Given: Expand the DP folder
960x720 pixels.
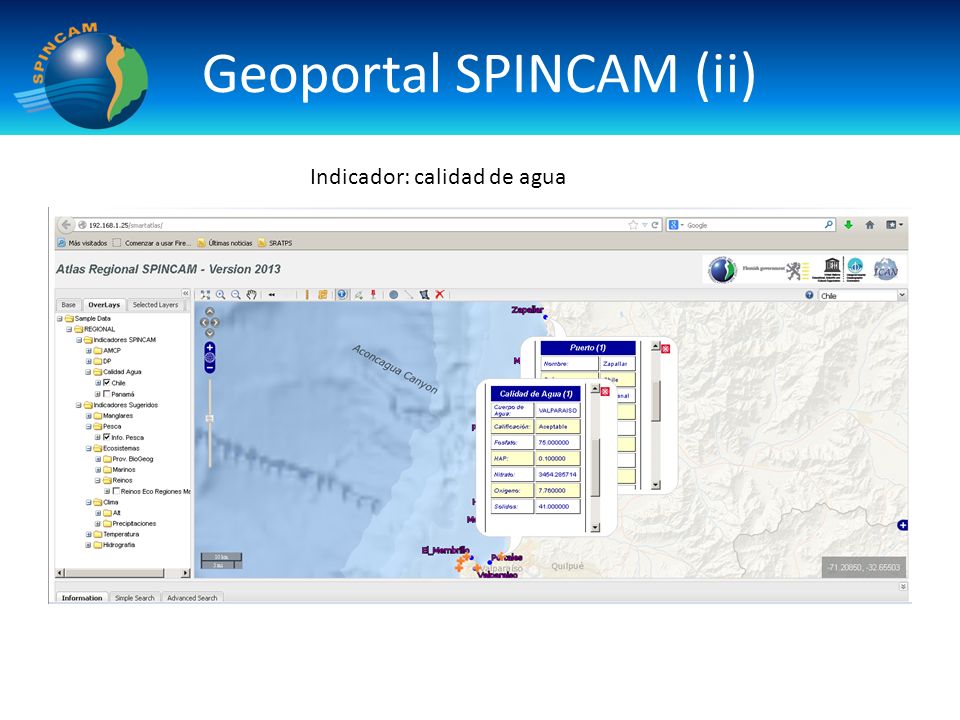Looking at the screenshot, I should (88, 361).
